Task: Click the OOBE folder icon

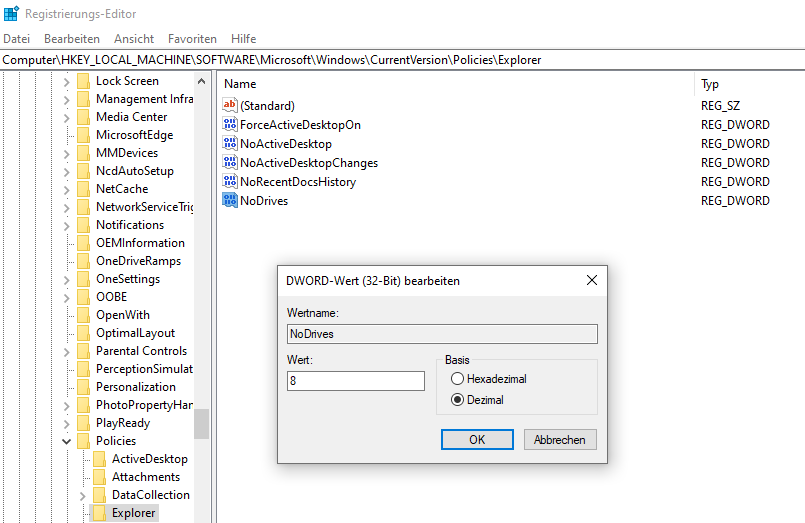Action: [x=83, y=297]
